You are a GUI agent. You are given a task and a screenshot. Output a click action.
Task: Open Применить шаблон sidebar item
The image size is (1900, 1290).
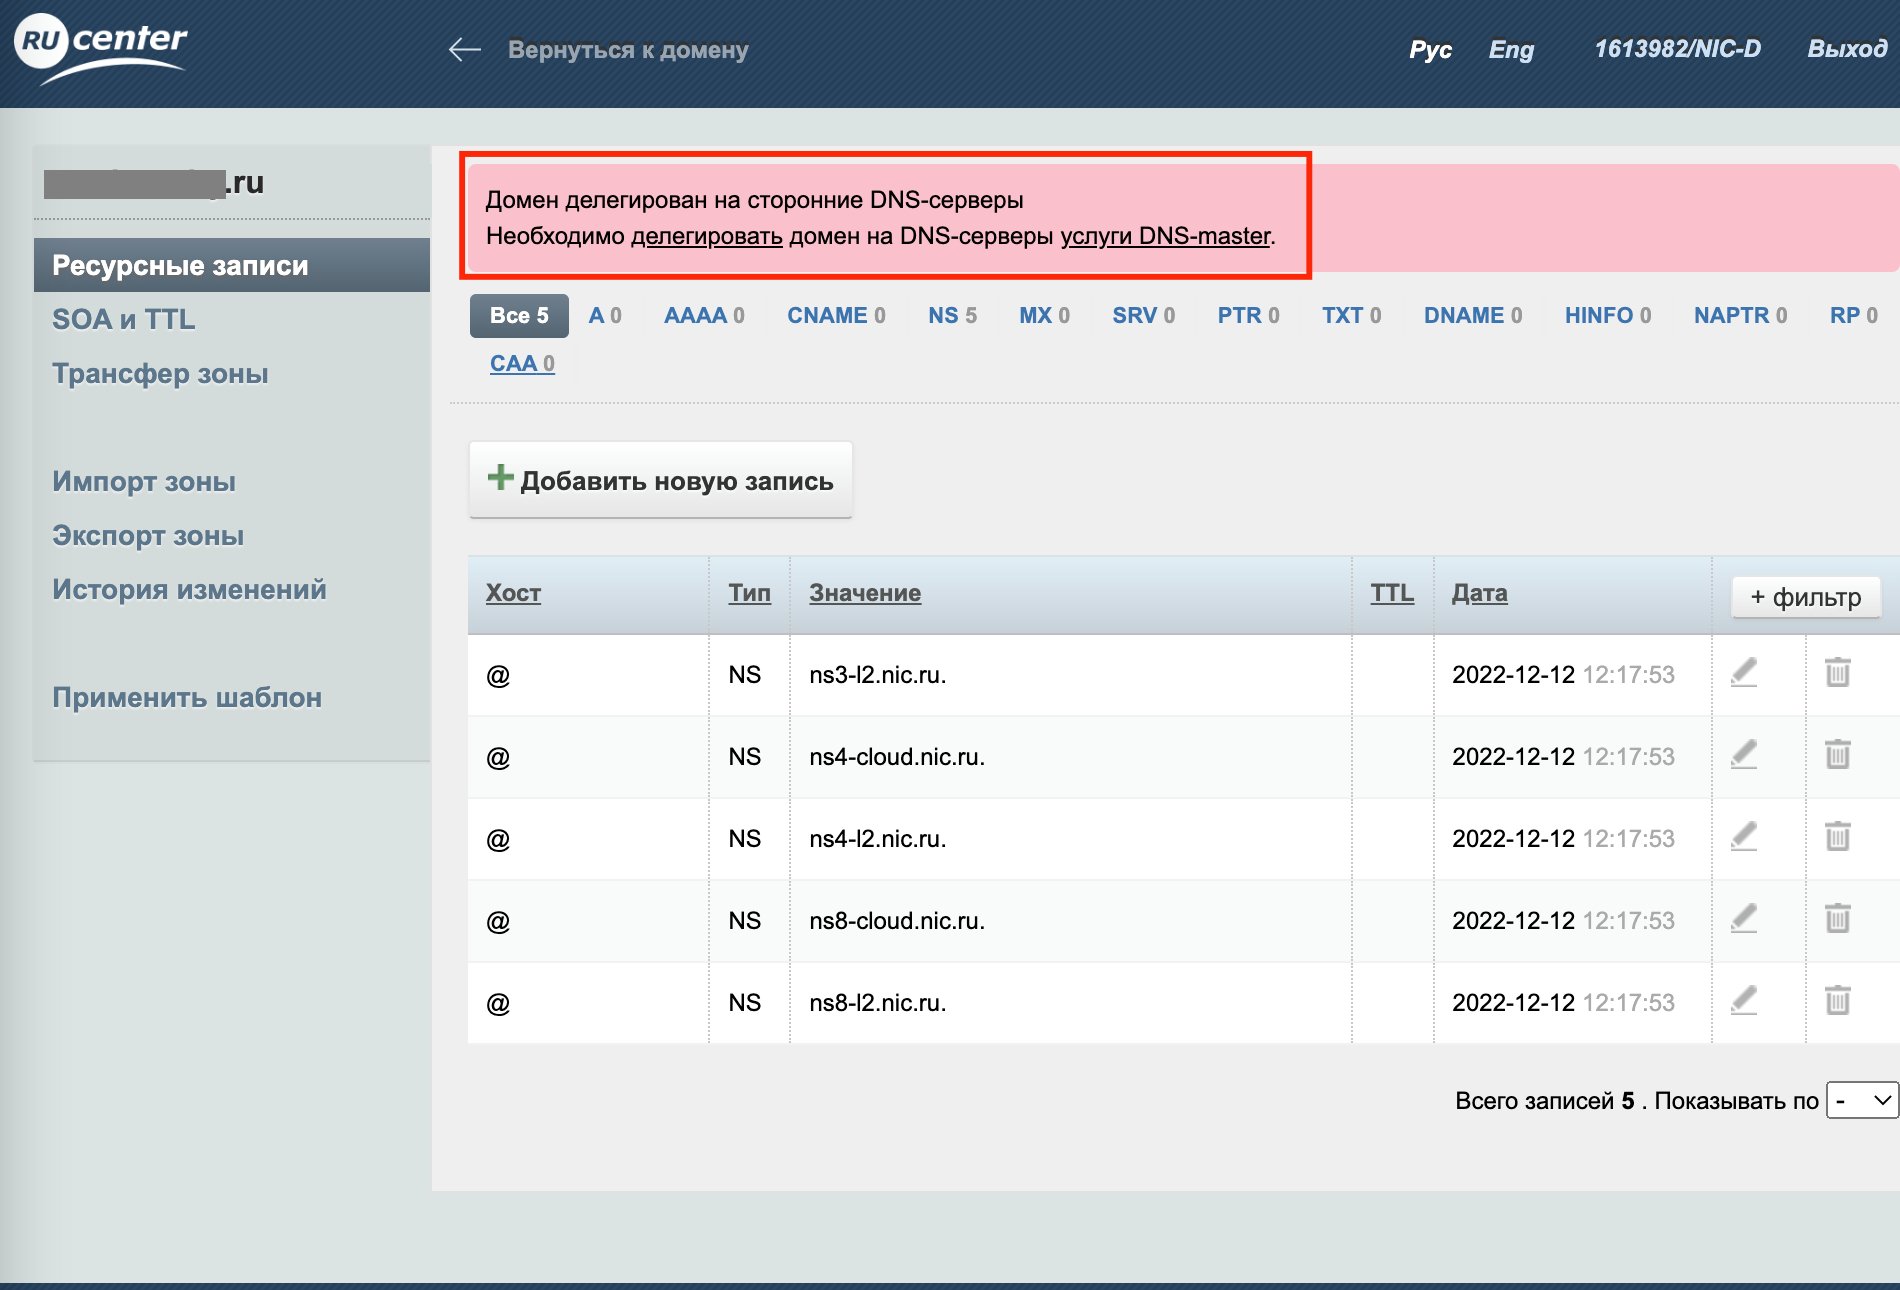tap(187, 697)
